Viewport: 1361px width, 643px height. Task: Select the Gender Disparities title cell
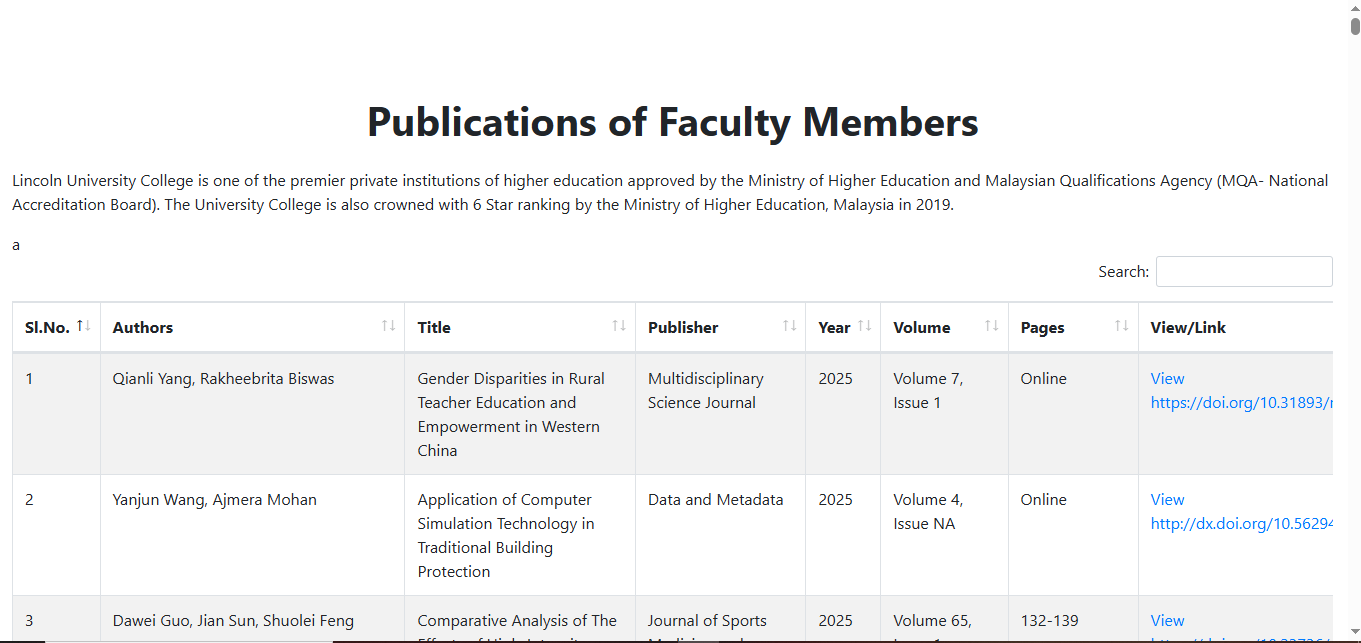pyautogui.click(x=519, y=414)
